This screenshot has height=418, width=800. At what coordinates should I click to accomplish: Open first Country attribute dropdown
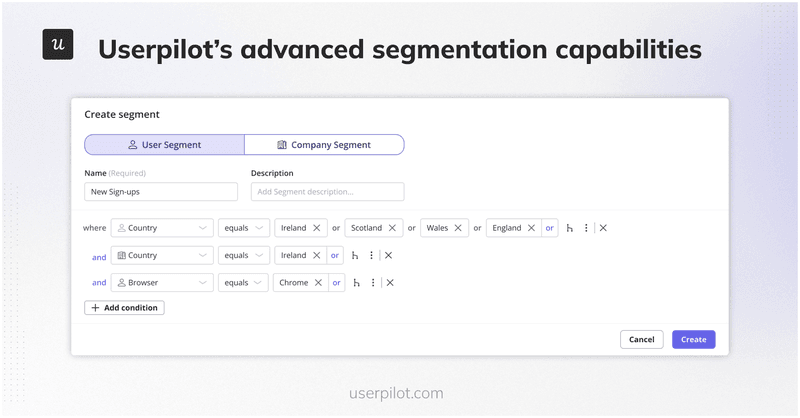tap(162, 228)
